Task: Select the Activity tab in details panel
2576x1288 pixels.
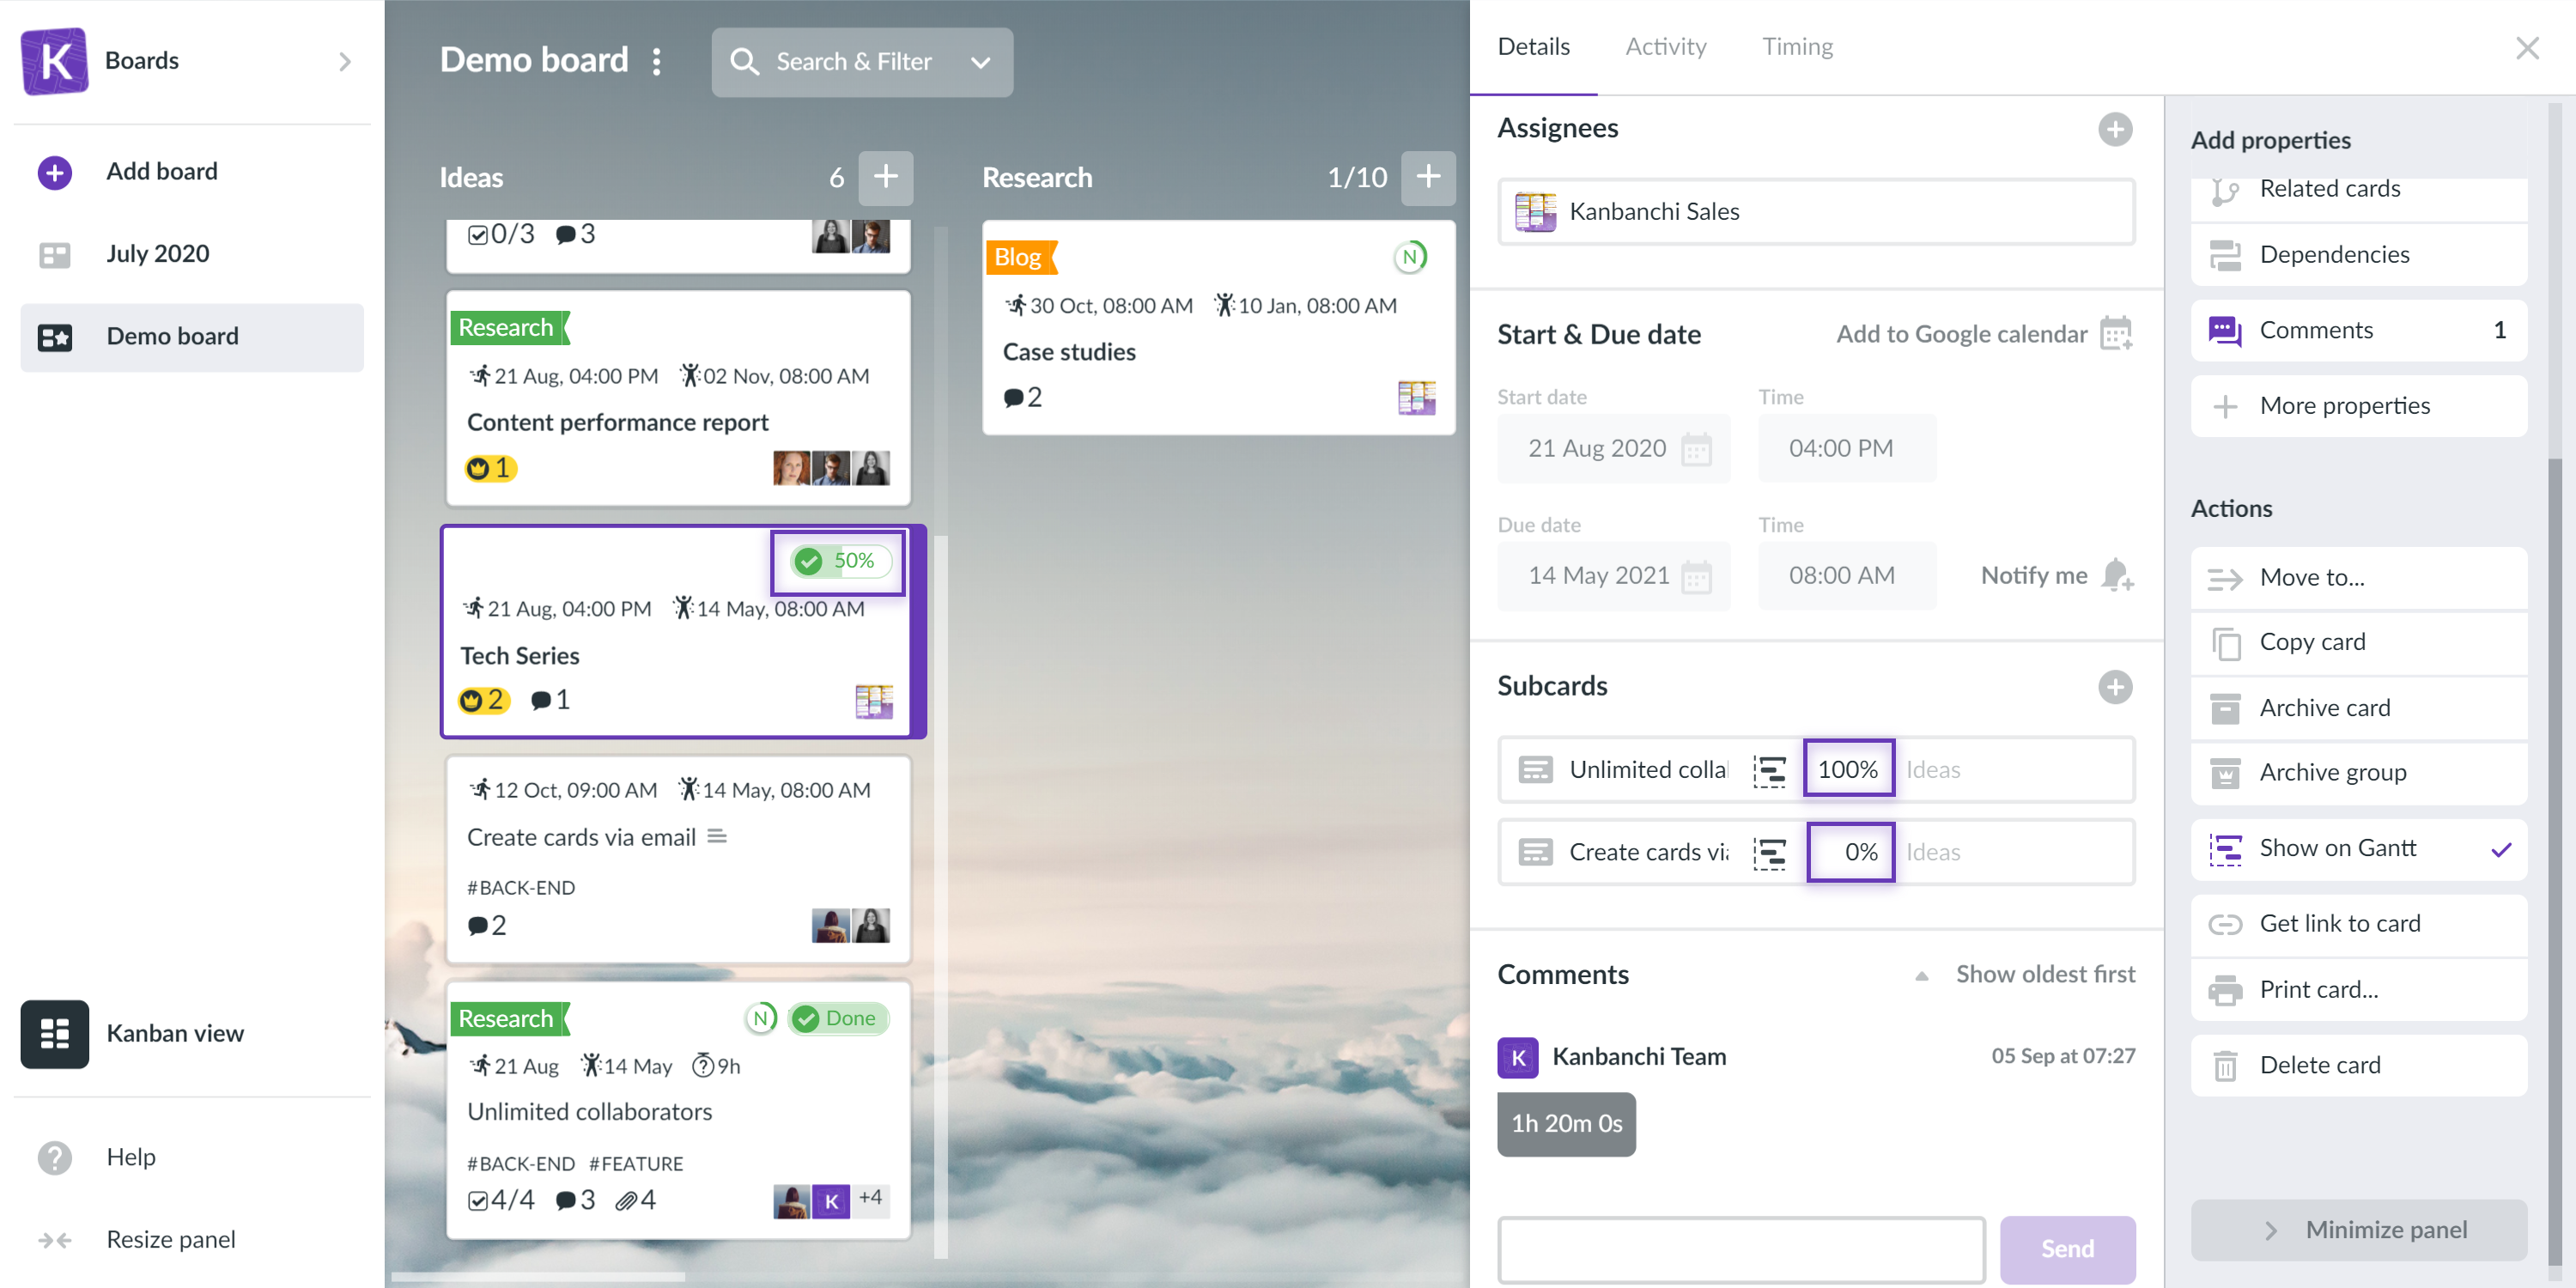Action: point(1662,46)
